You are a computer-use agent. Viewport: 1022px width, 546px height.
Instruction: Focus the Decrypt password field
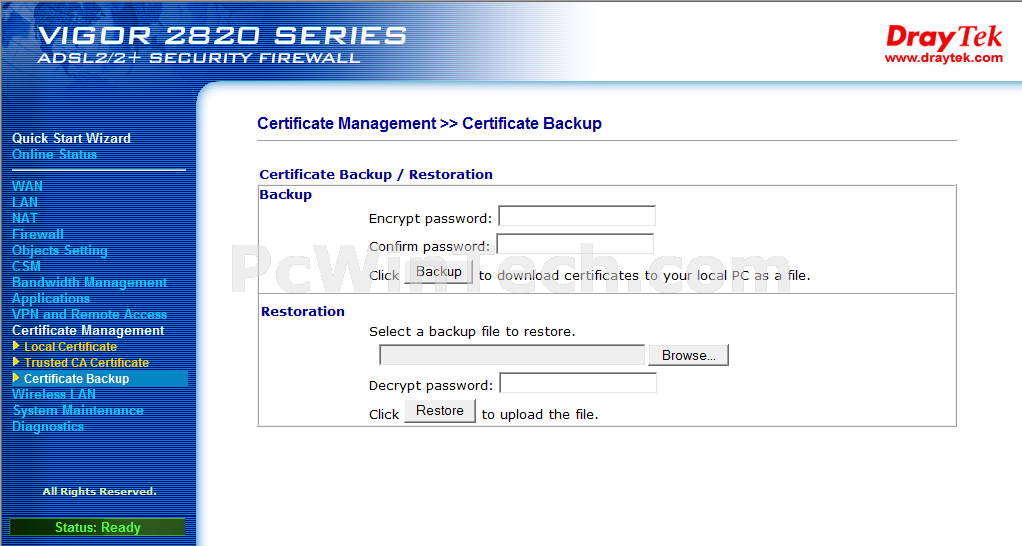[578, 383]
